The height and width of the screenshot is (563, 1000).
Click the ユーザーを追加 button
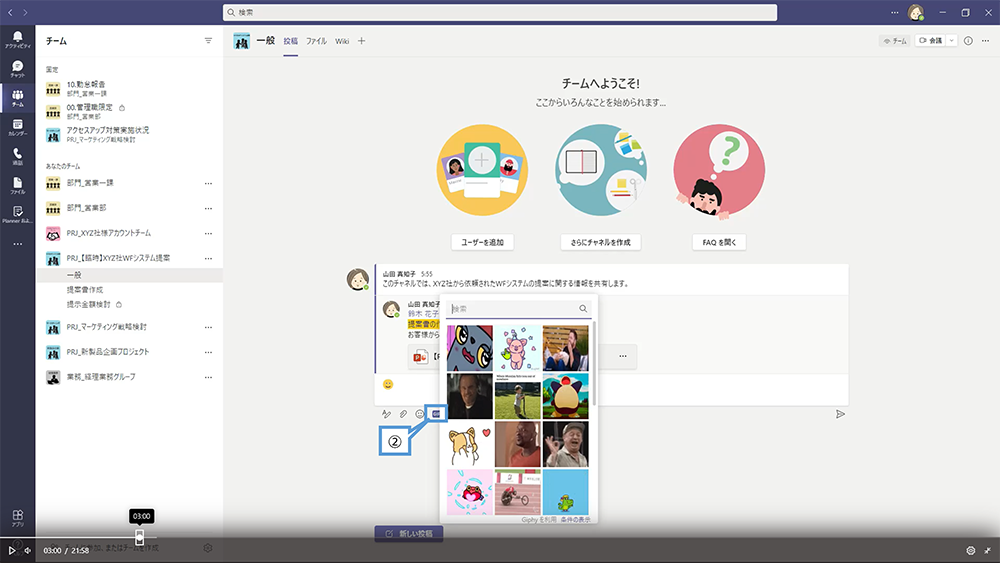click(x=482, y=242)
